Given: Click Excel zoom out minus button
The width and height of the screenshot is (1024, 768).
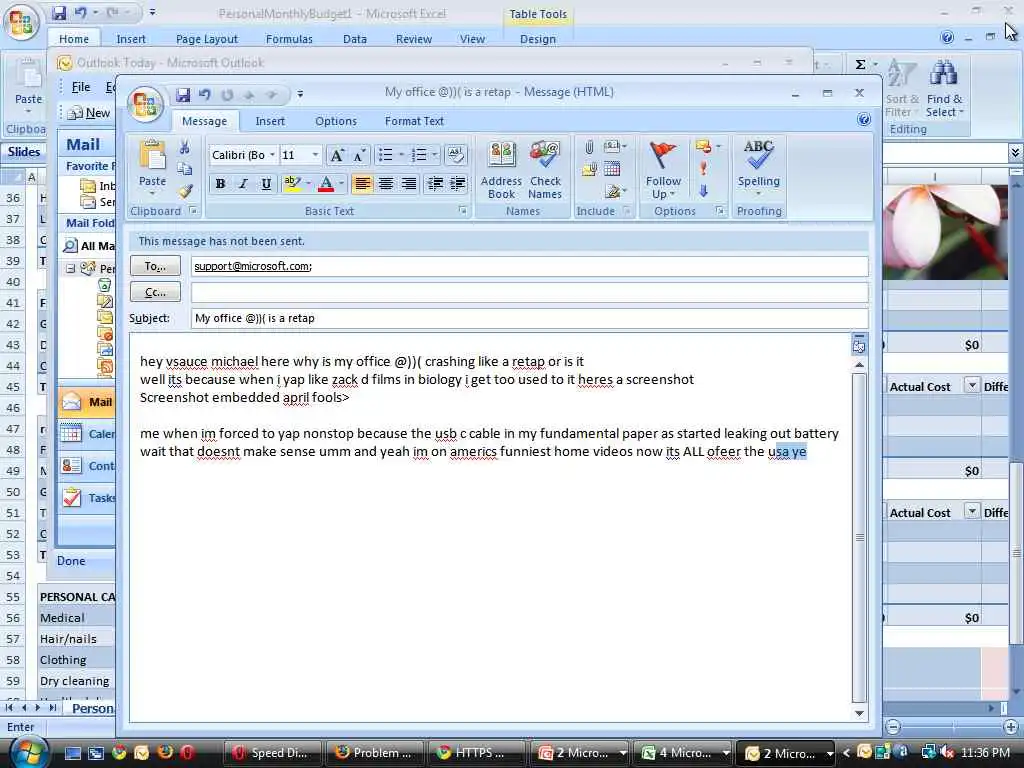Looking at the screenshot, I should pyautogui.click(x=893, y=727).
